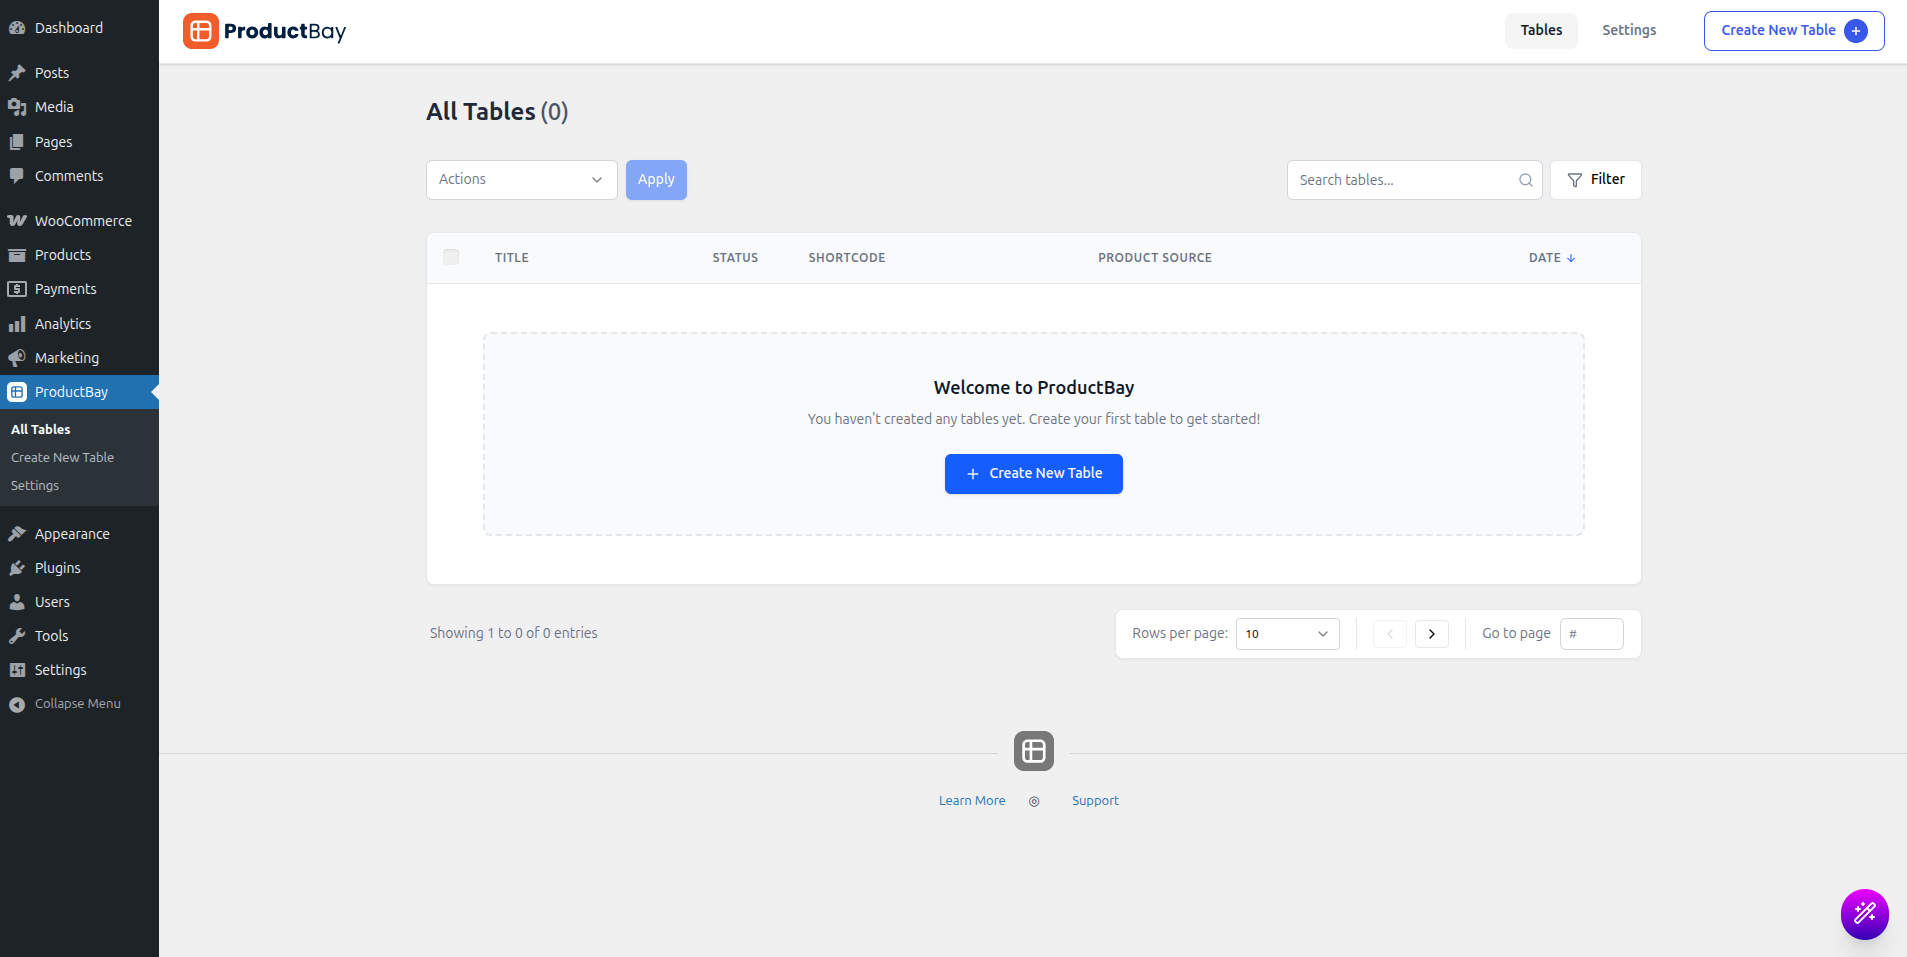
Task: Click the Payments icon in the sidebar
Action: coord(18,288)
